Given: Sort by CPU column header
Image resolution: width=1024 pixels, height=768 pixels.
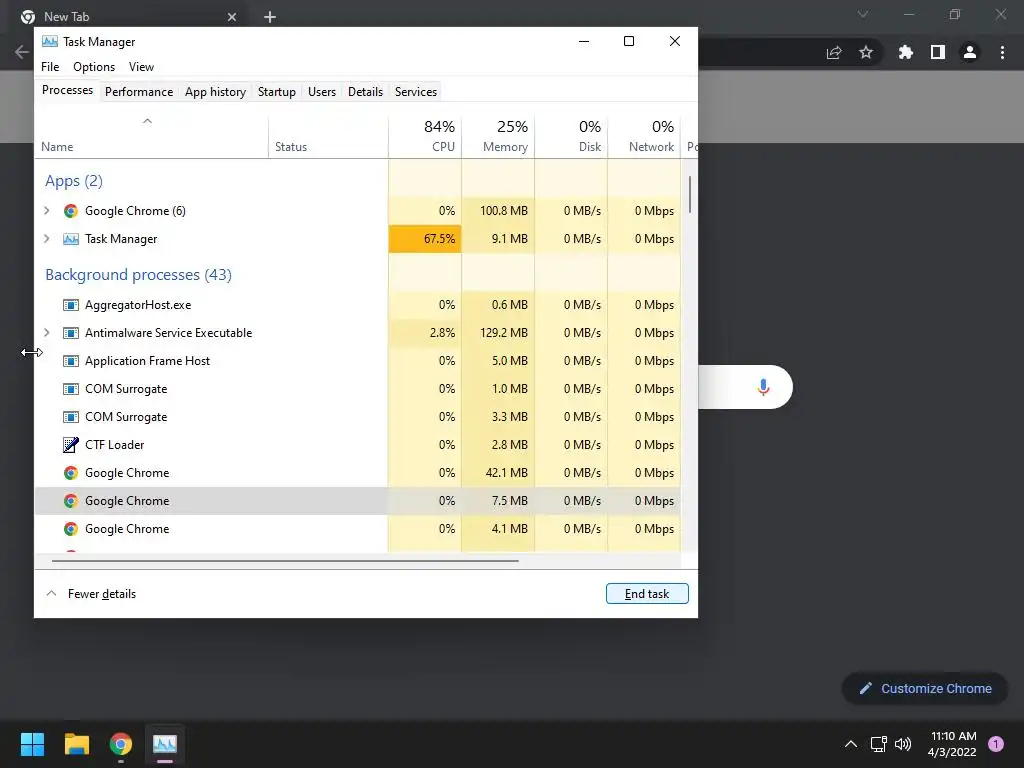Looking at the screenshot, I should coord(425,136).
